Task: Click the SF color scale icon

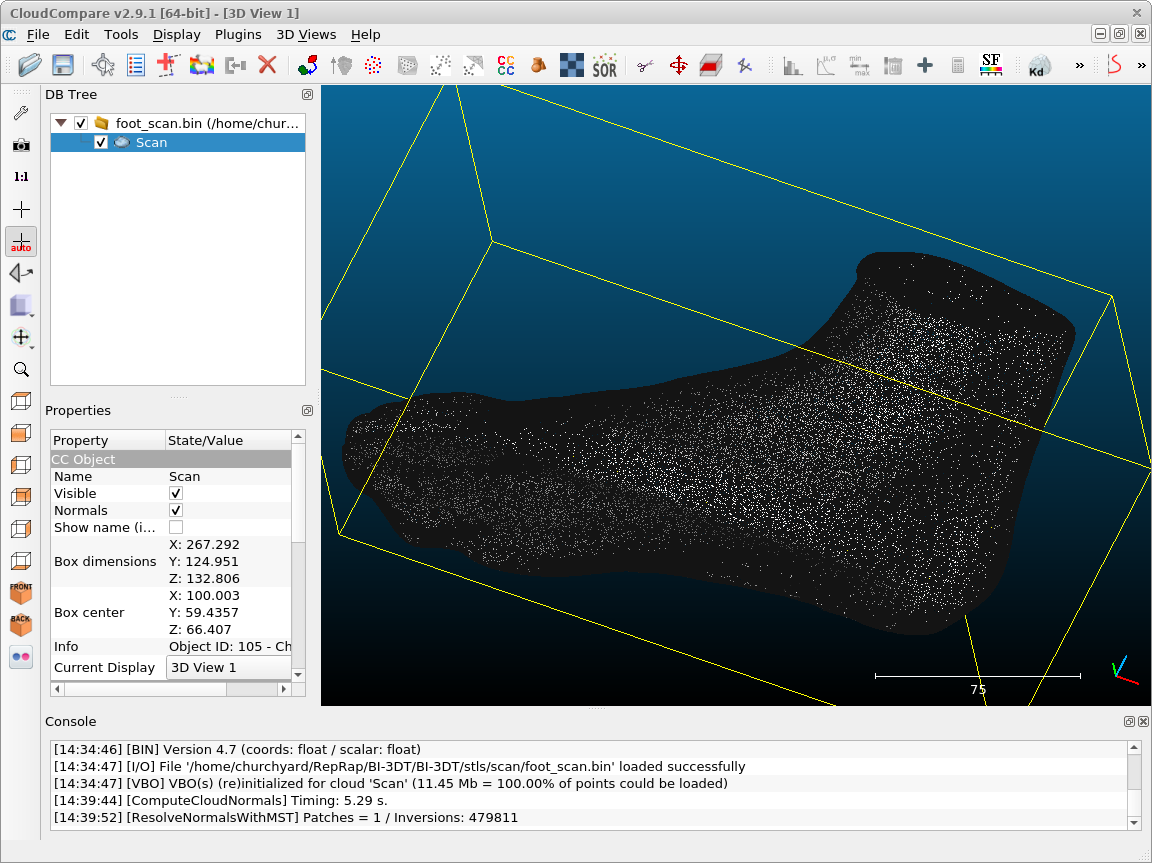Action: [990, 65]
